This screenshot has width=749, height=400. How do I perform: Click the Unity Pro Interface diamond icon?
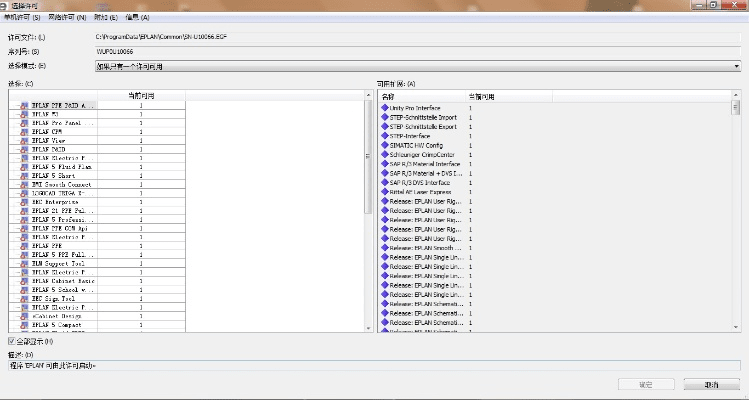[x=385, y=106]
